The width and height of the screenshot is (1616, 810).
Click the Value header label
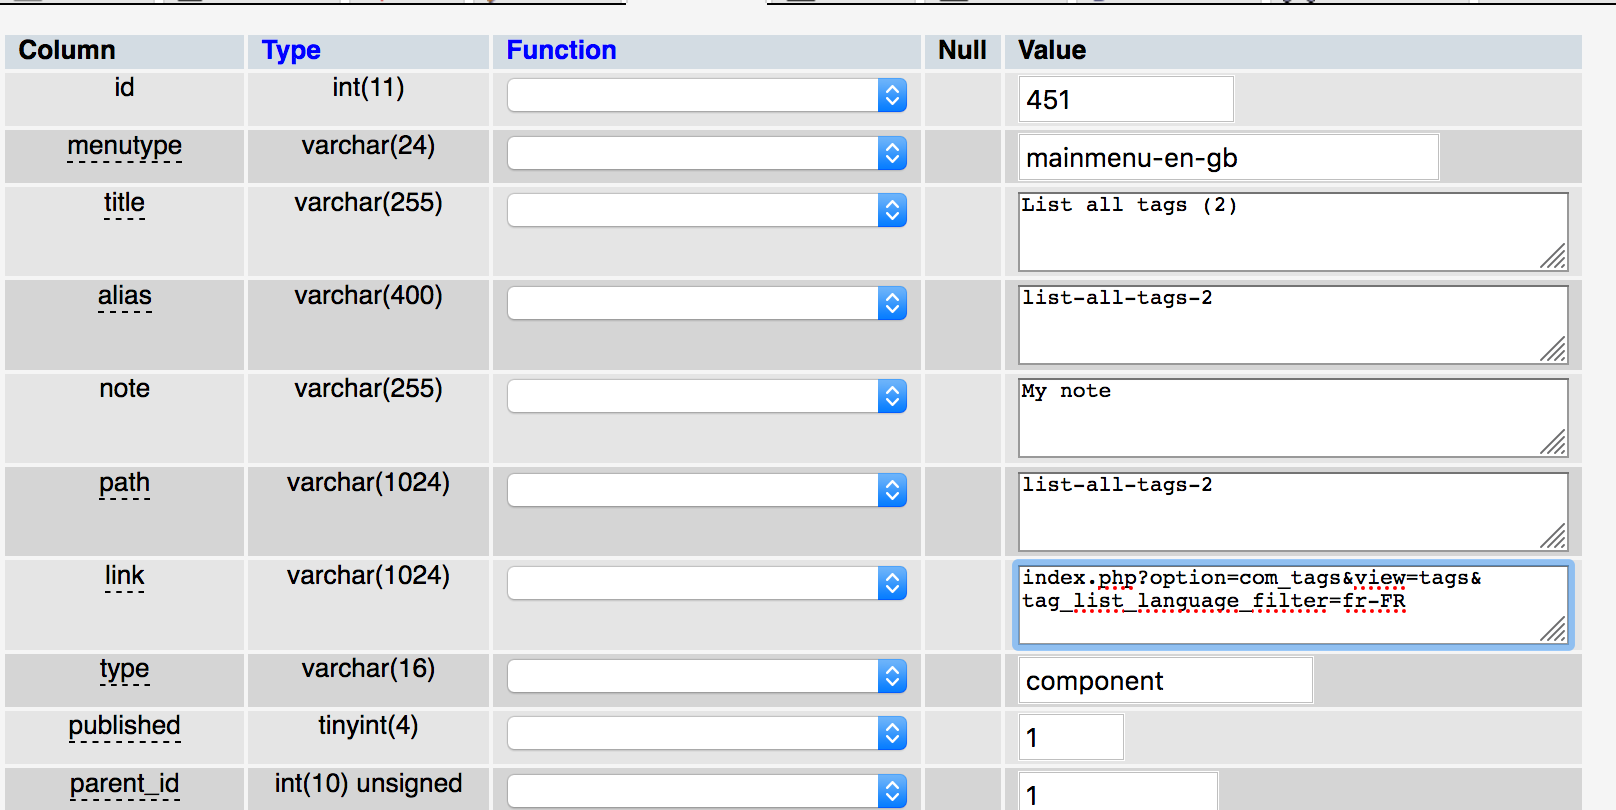[1052, 50]
